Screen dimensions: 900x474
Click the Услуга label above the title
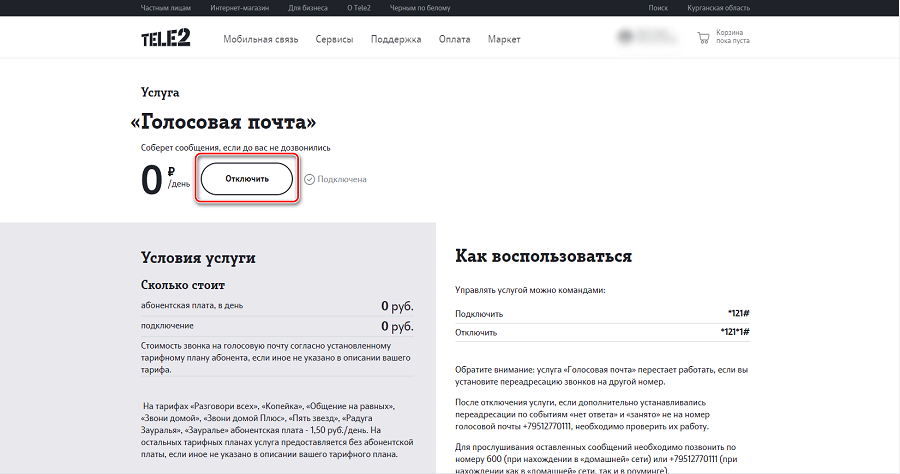(x=160, y=92)
